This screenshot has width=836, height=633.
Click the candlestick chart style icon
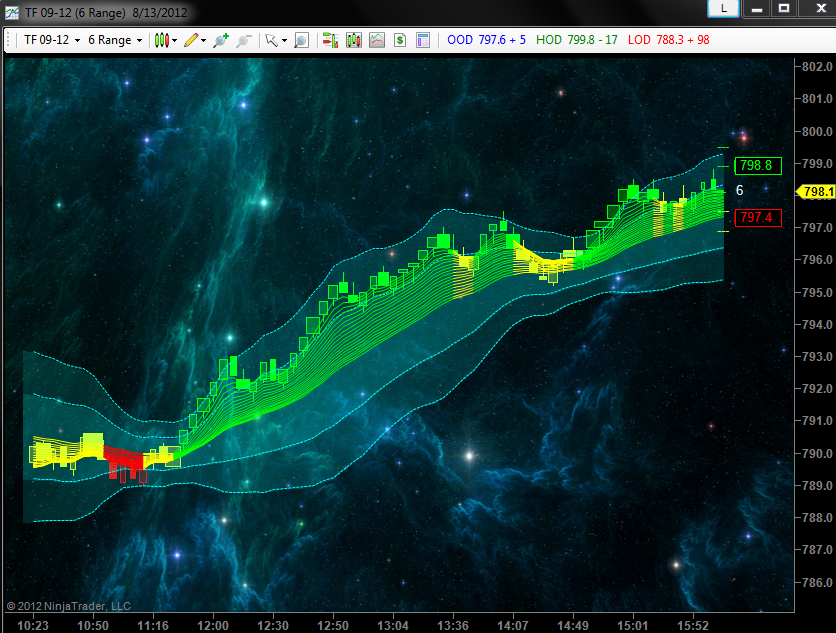[x=162, y=40]
